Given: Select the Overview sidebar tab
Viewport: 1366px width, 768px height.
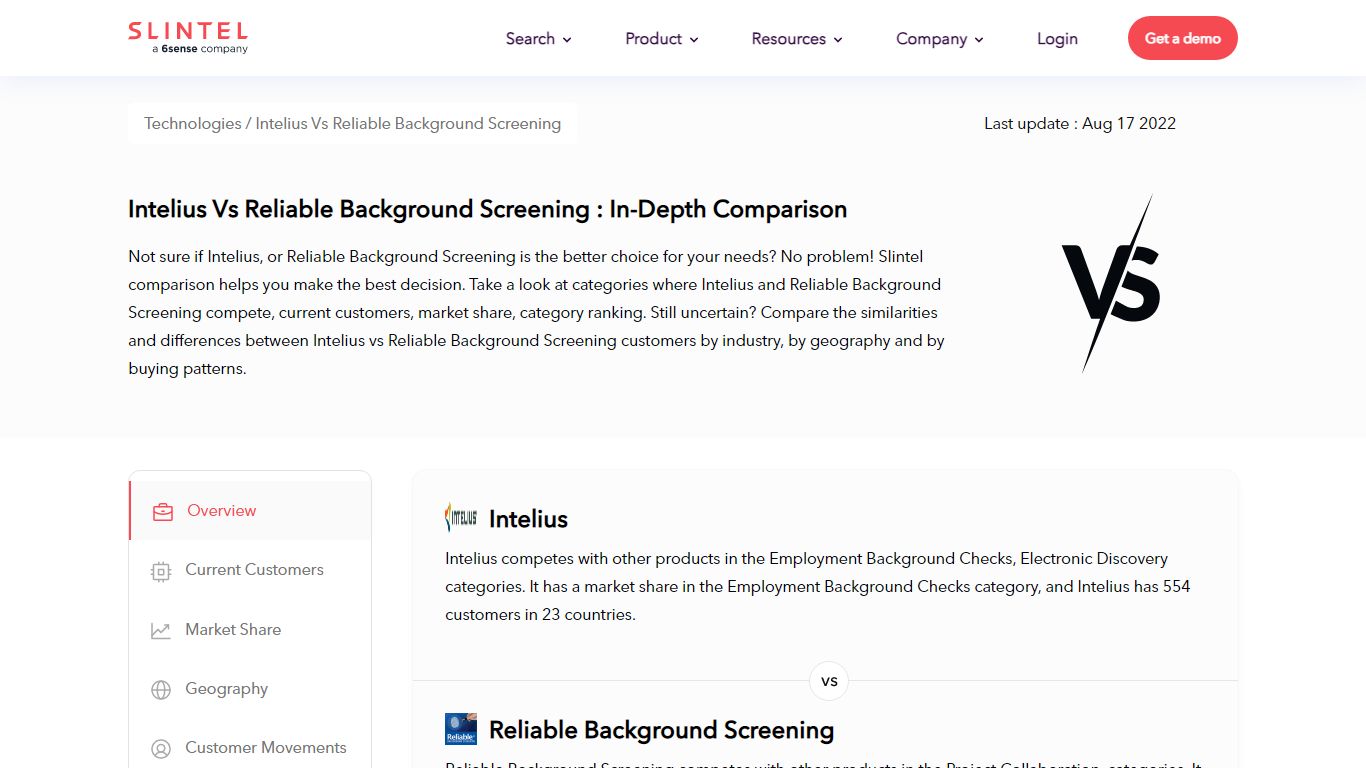Looking at the screenshot, I should pos(250,511).
